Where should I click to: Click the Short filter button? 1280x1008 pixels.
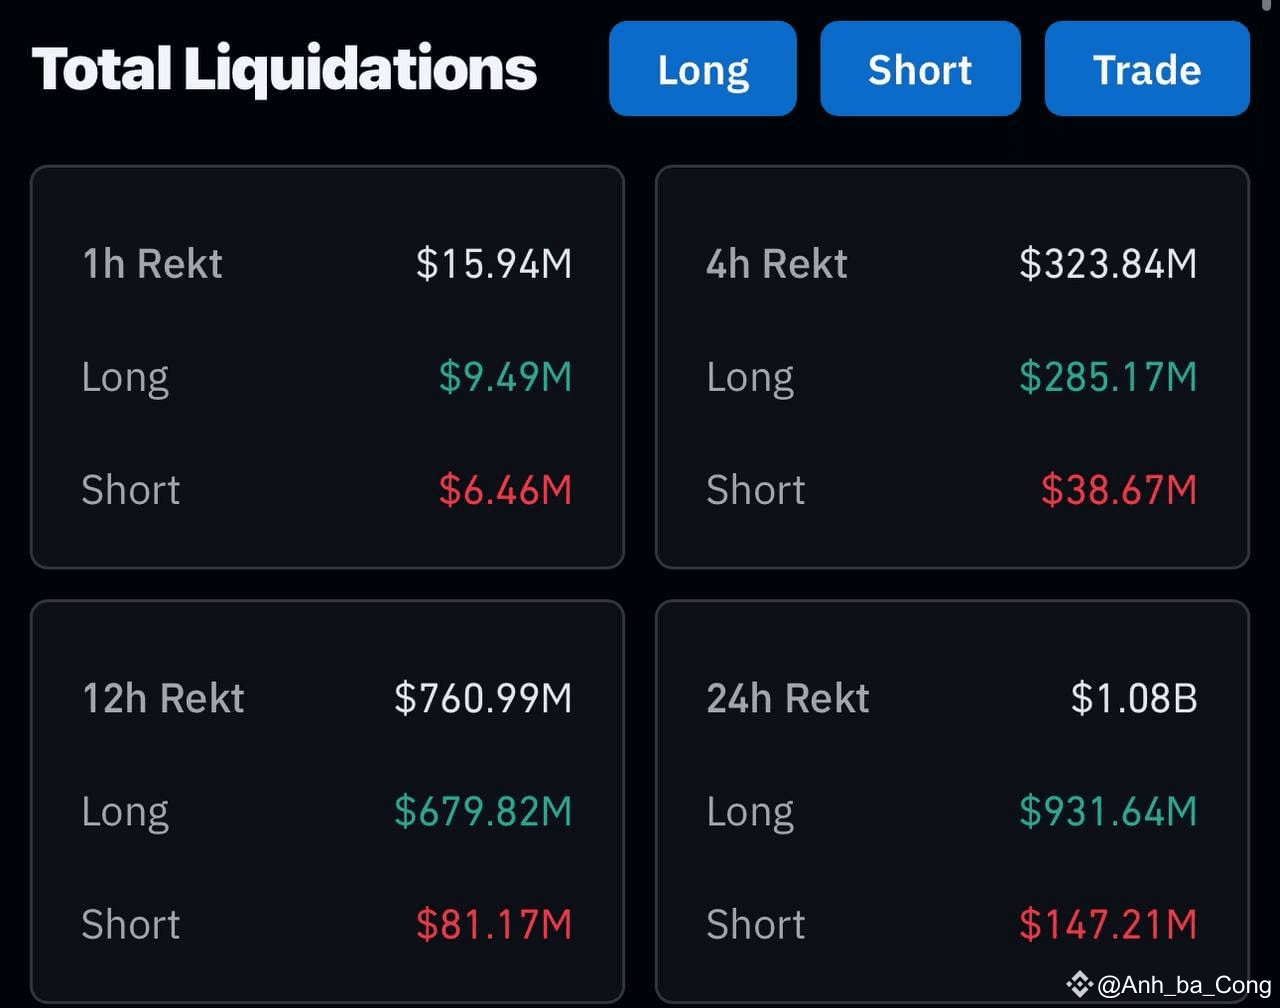(920, 68)
